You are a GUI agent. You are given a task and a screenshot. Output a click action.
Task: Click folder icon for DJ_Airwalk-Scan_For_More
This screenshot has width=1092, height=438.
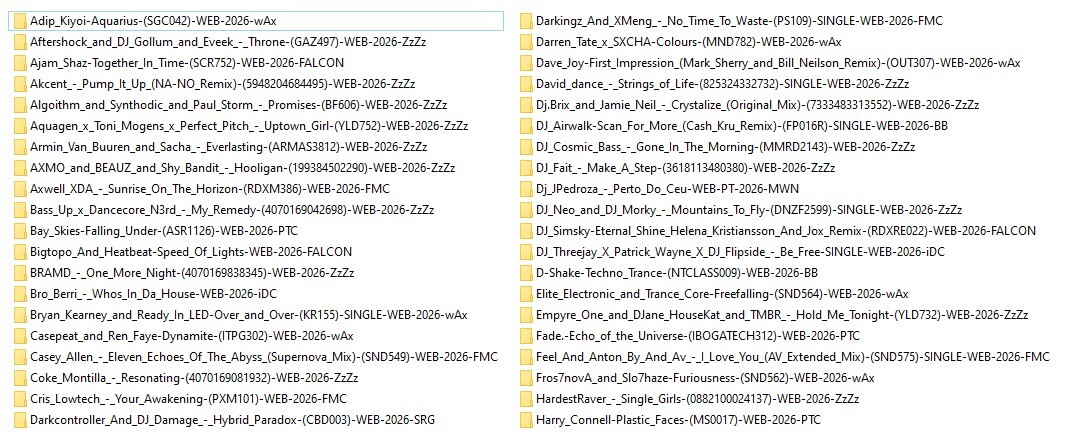(x=526, y=126)
